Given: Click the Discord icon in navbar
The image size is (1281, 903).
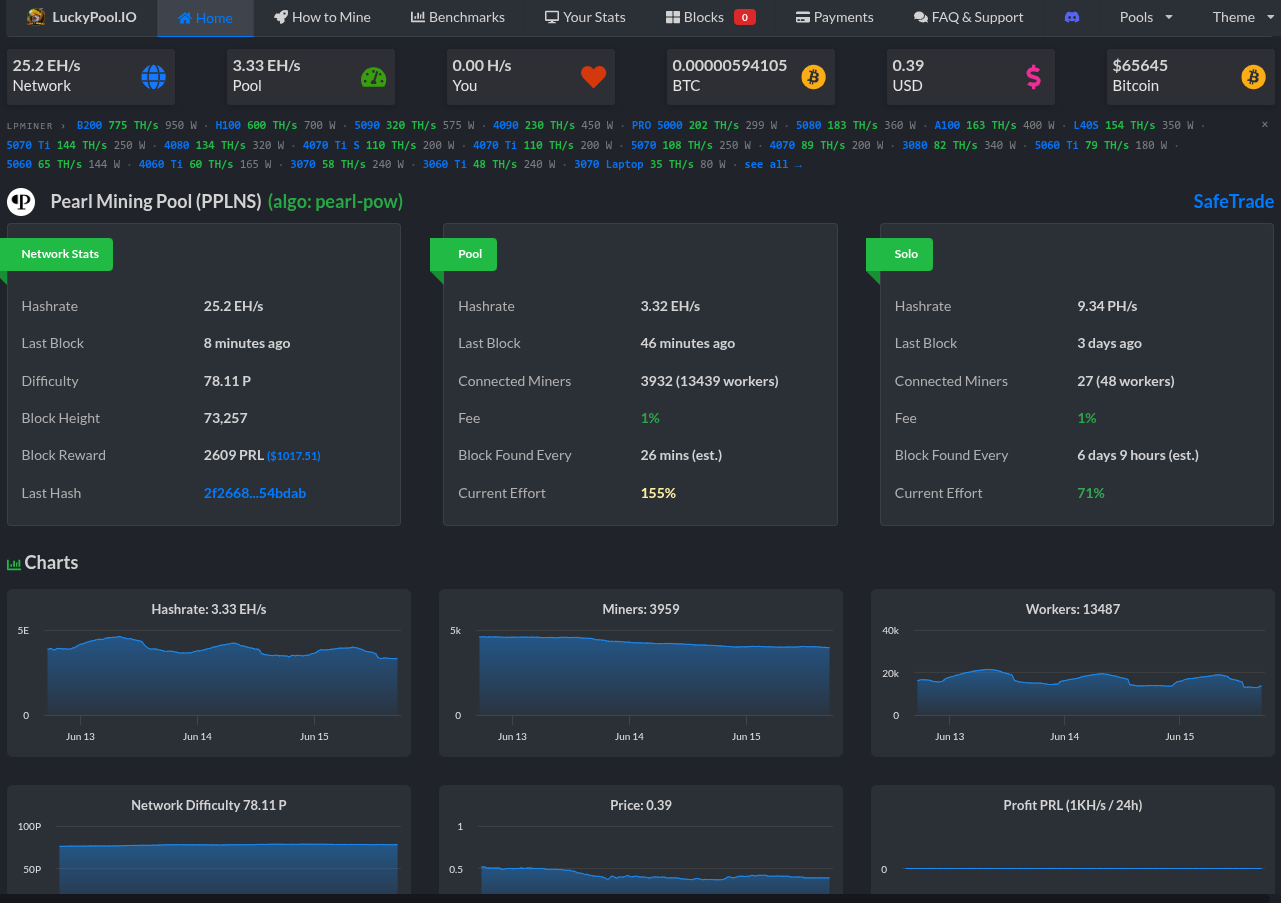Looking at the screenshot, I should pyautogui.click(x=1072, y=17).
